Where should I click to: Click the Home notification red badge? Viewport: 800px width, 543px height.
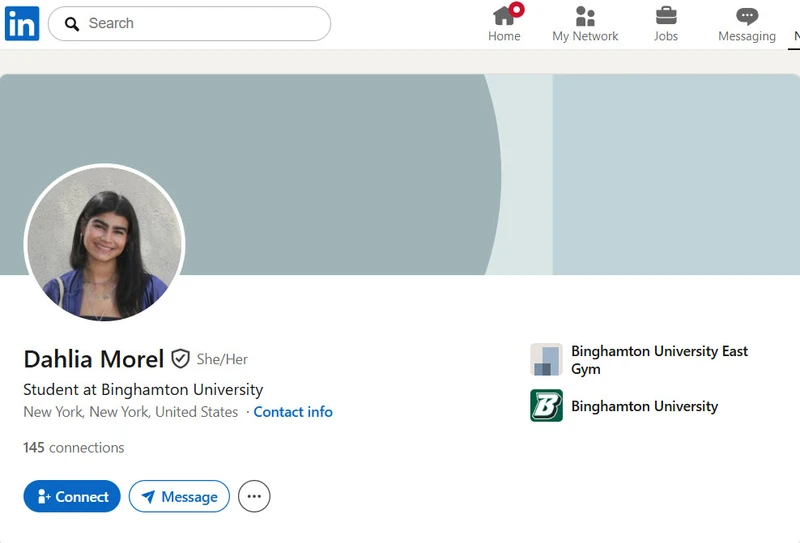pyautogui.click(x=517, y=9)
